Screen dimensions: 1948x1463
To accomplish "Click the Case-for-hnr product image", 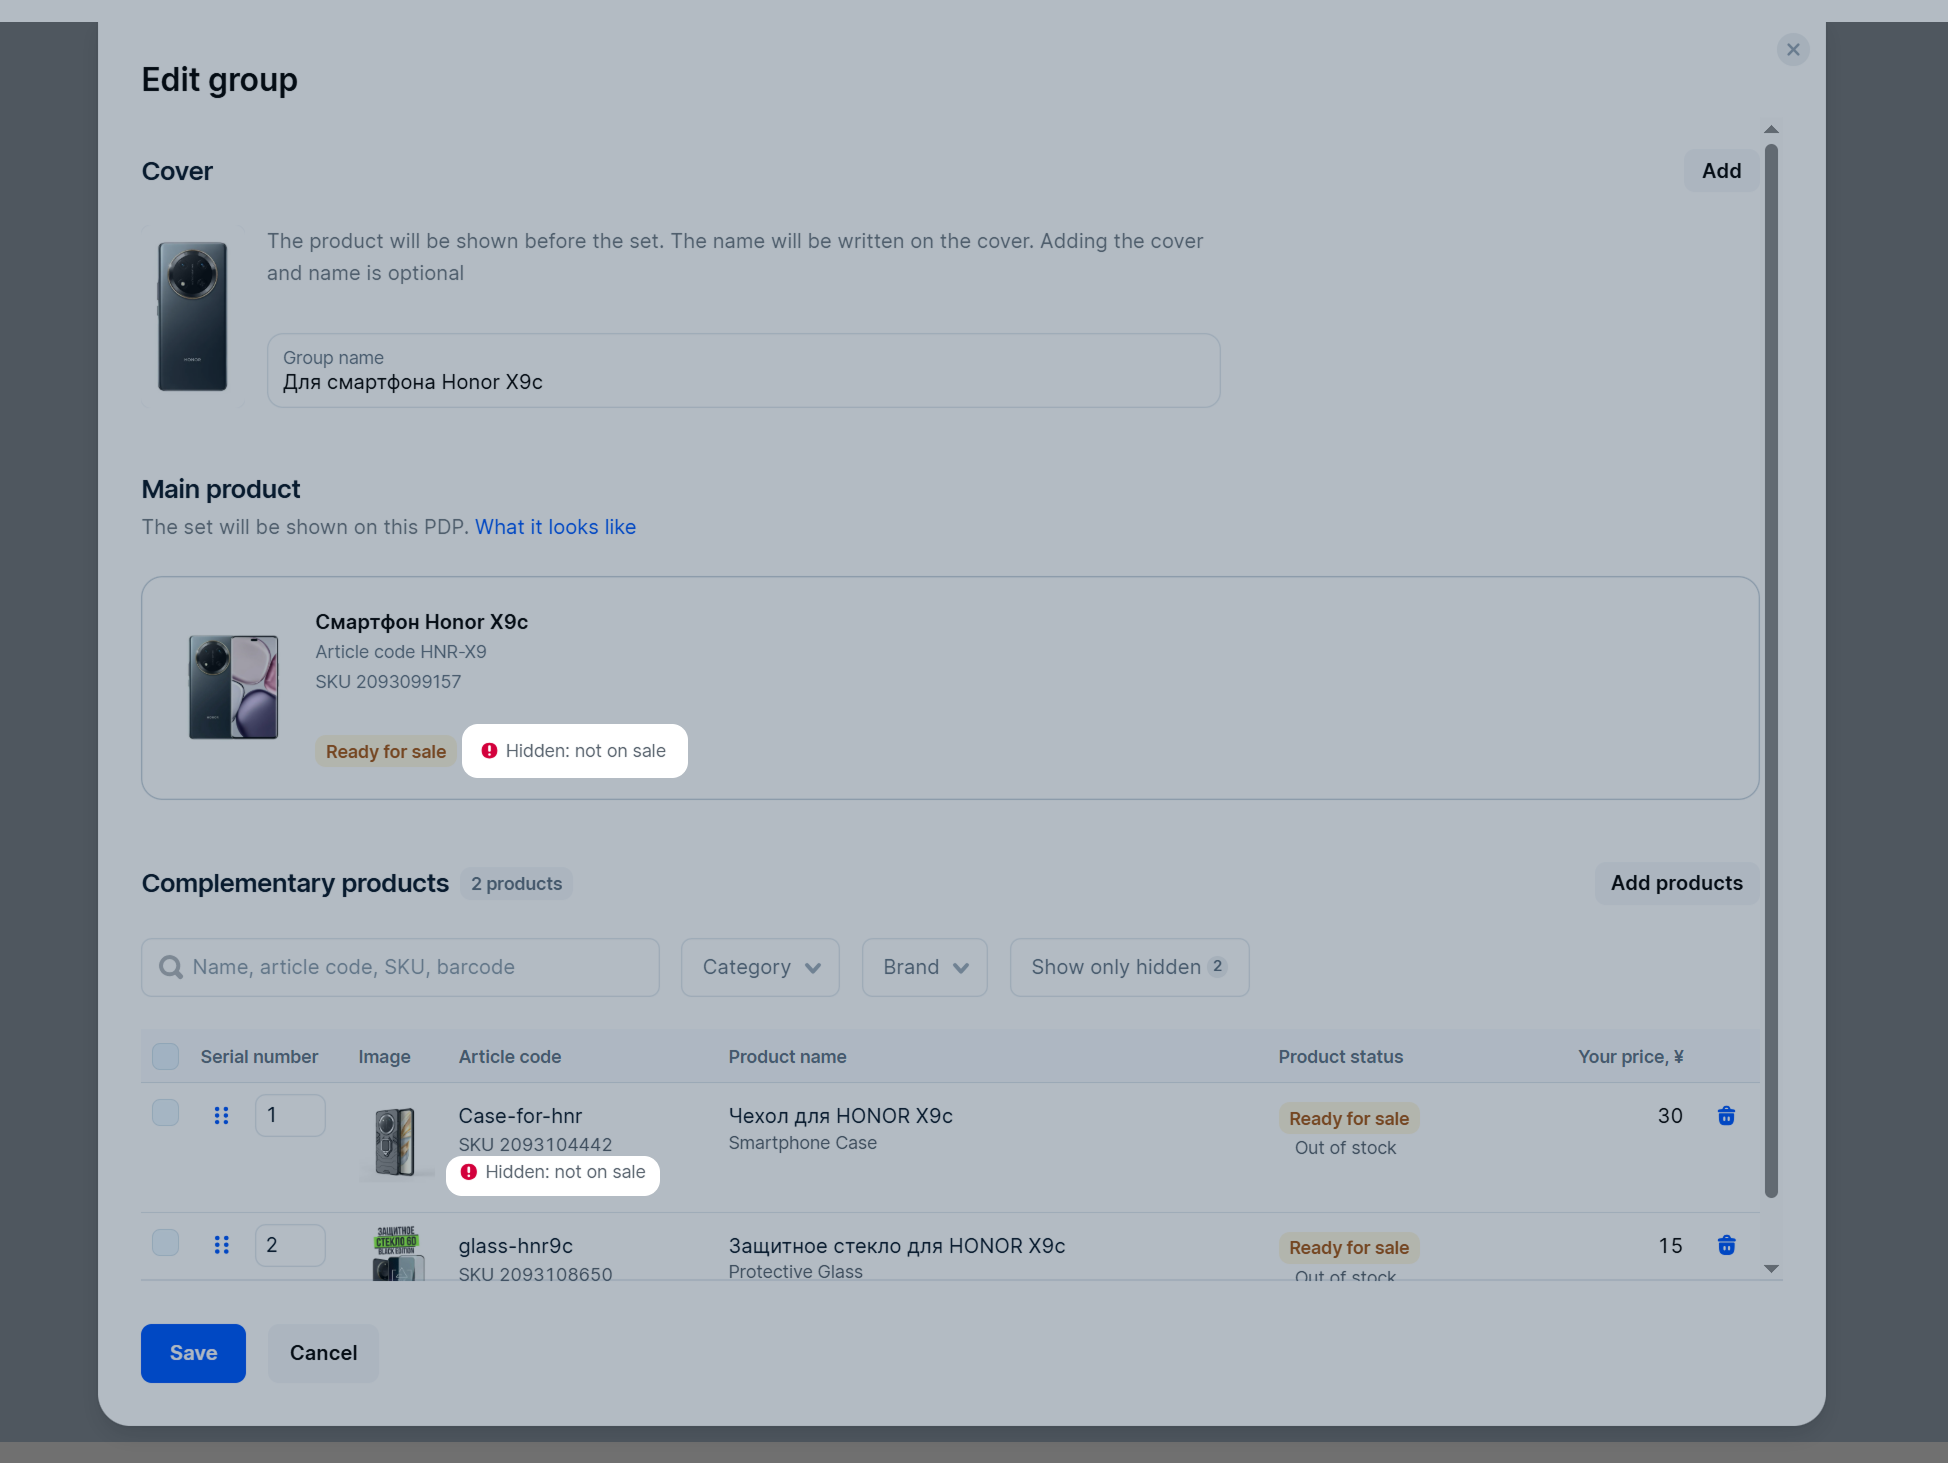I will [x=395, y=1141].
